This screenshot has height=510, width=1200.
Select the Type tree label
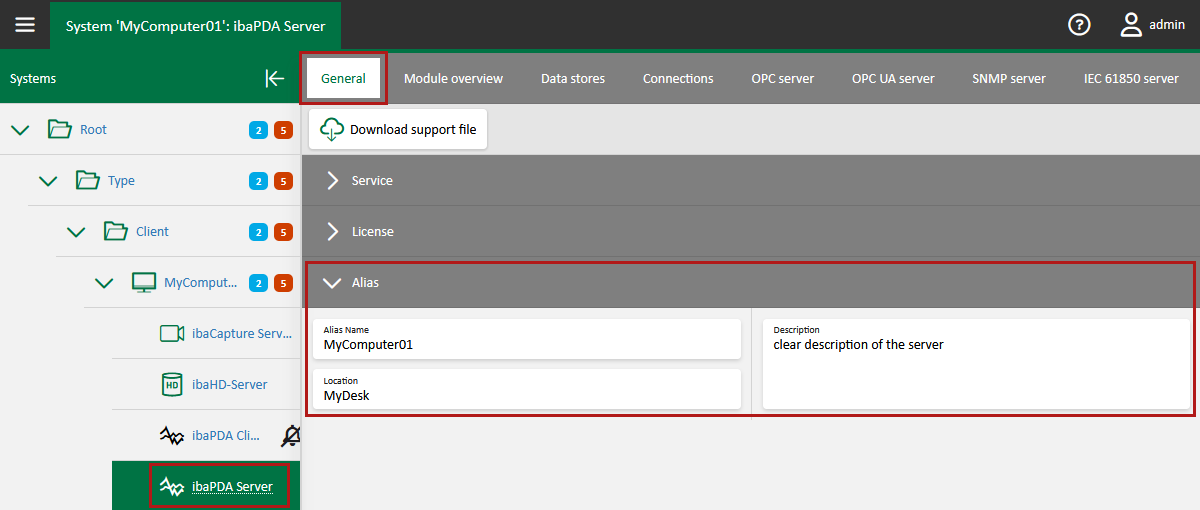pyautogui.click(x=121, y=181)
